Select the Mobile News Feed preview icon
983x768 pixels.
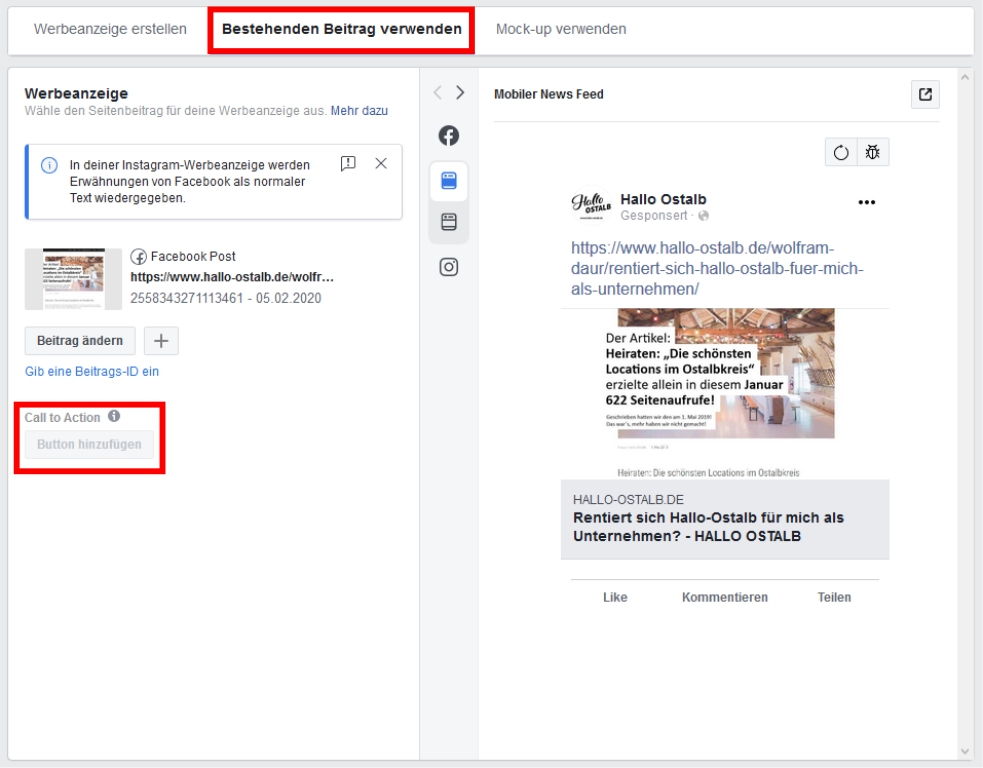tap(449, 181)
